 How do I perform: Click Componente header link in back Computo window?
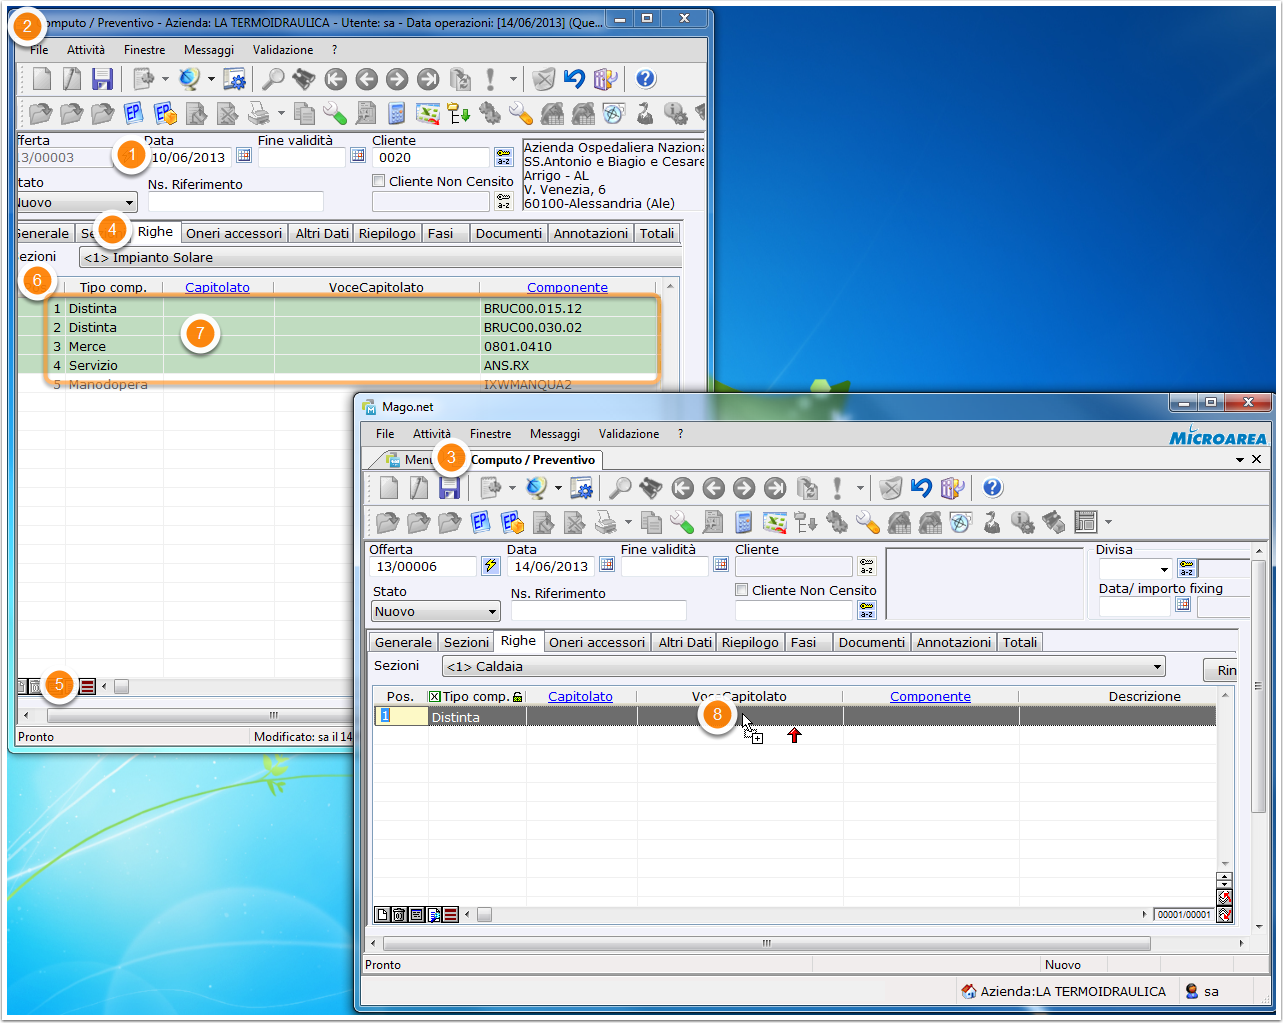pyautogui.click(x=567, y=287)
